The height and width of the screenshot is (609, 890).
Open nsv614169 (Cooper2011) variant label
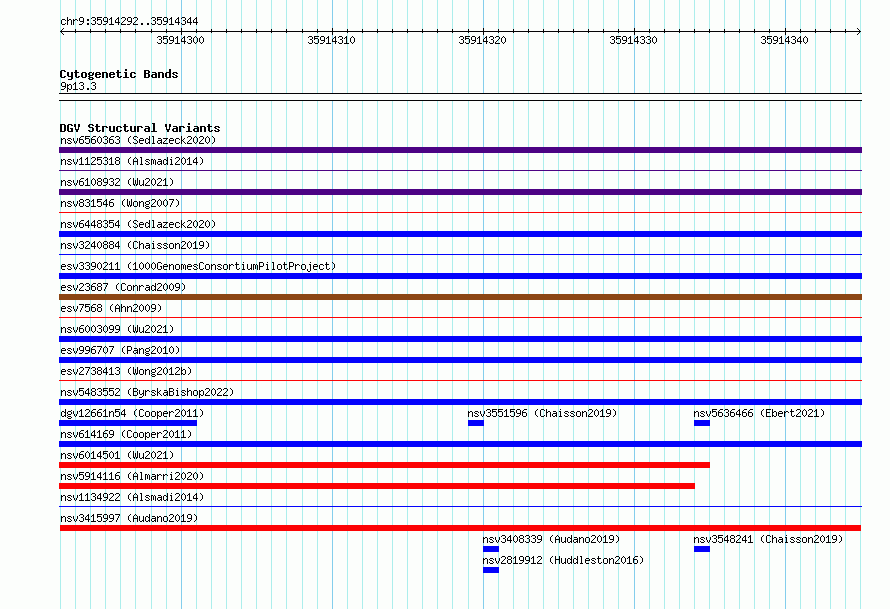pyautogui.click(x=126, y=434)
